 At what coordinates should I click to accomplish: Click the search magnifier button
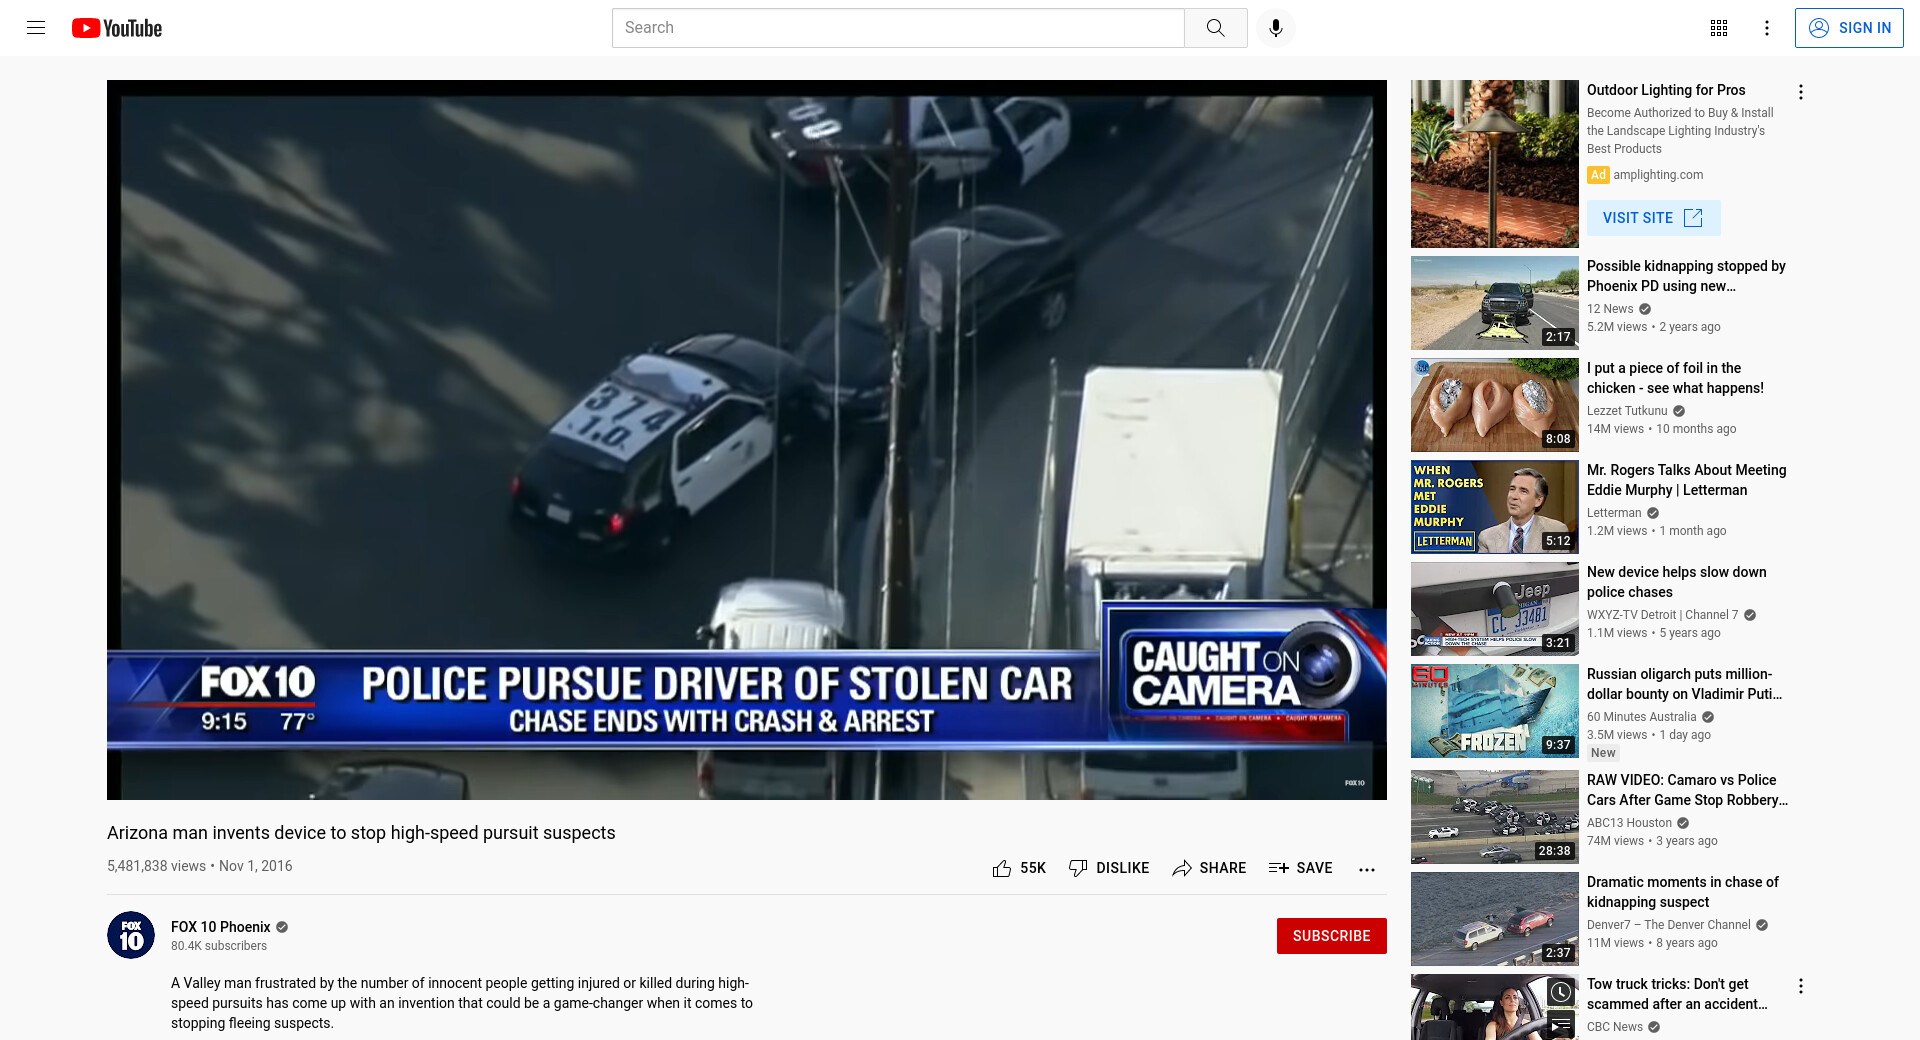1215,28
